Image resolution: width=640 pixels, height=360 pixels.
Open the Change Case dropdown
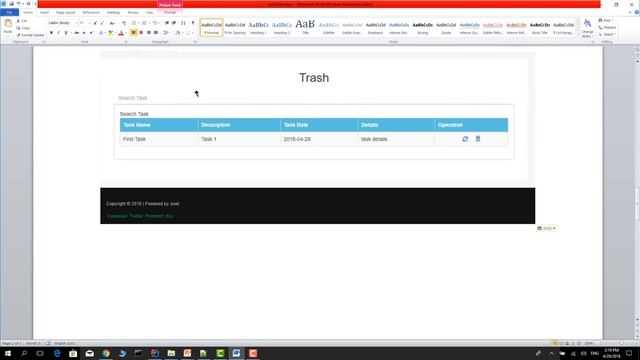pyautogui.click(x=113, y=23)
